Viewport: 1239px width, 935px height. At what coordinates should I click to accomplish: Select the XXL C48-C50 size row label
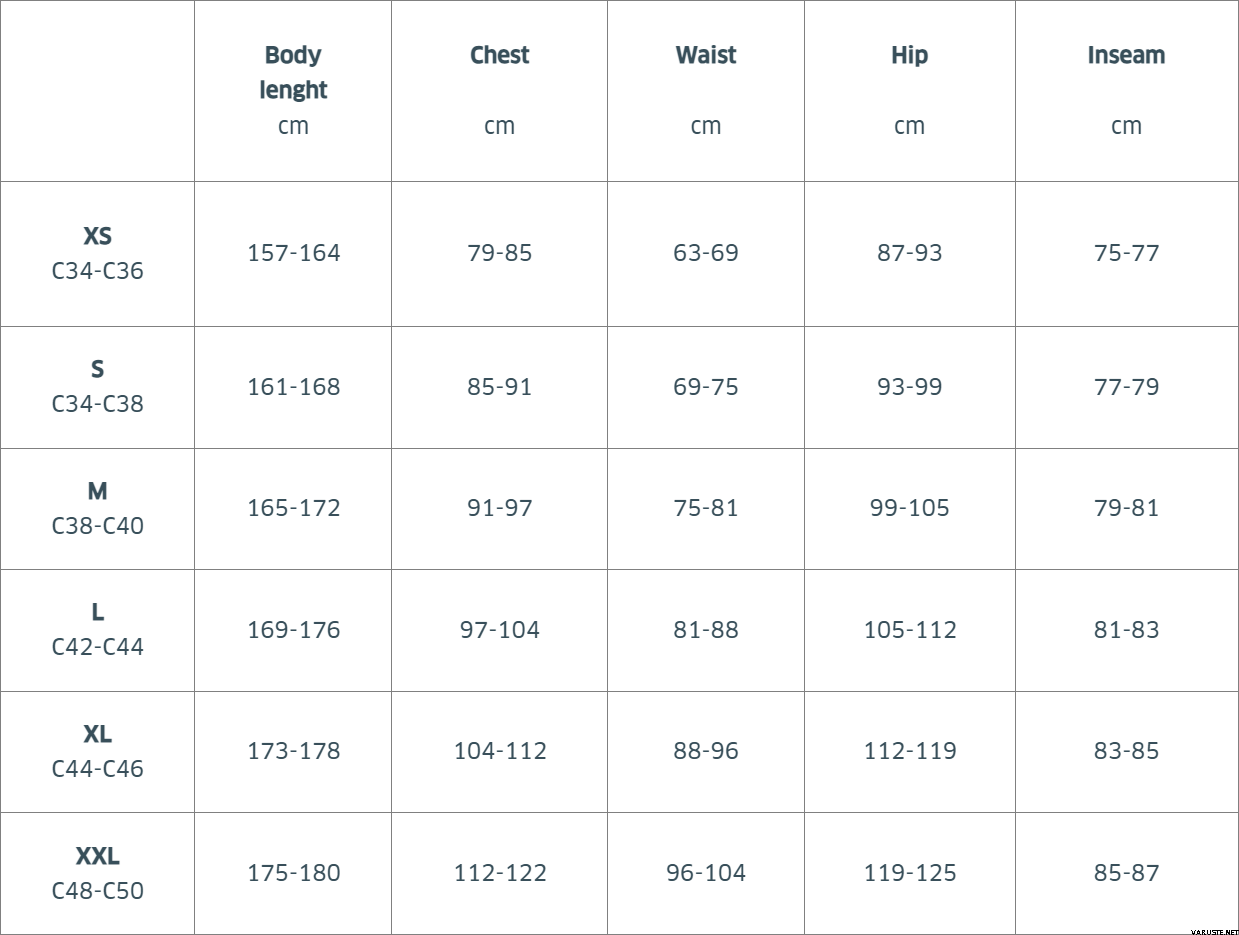(x=97, y=873)
